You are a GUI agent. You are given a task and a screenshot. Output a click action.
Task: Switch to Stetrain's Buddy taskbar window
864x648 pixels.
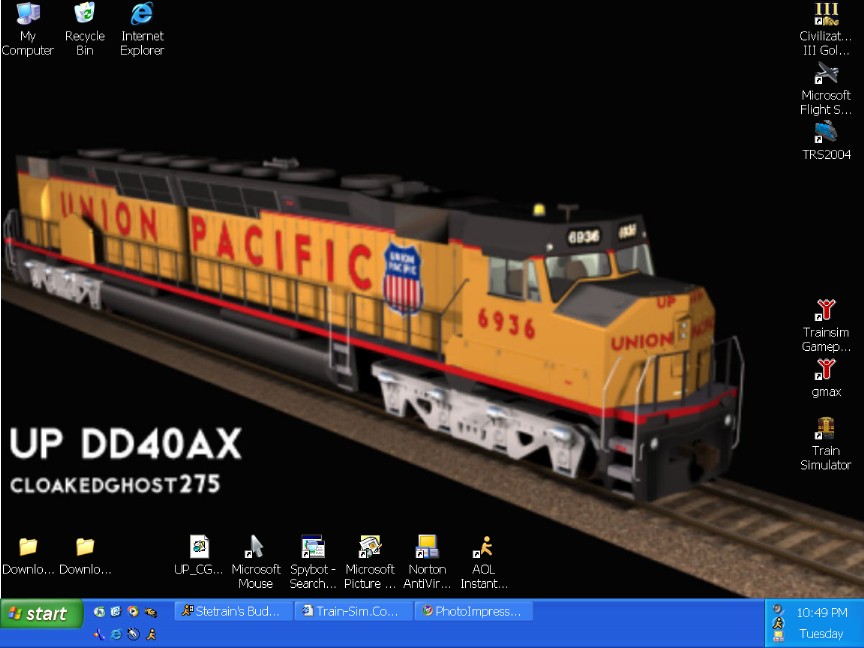tap(233, 611)
